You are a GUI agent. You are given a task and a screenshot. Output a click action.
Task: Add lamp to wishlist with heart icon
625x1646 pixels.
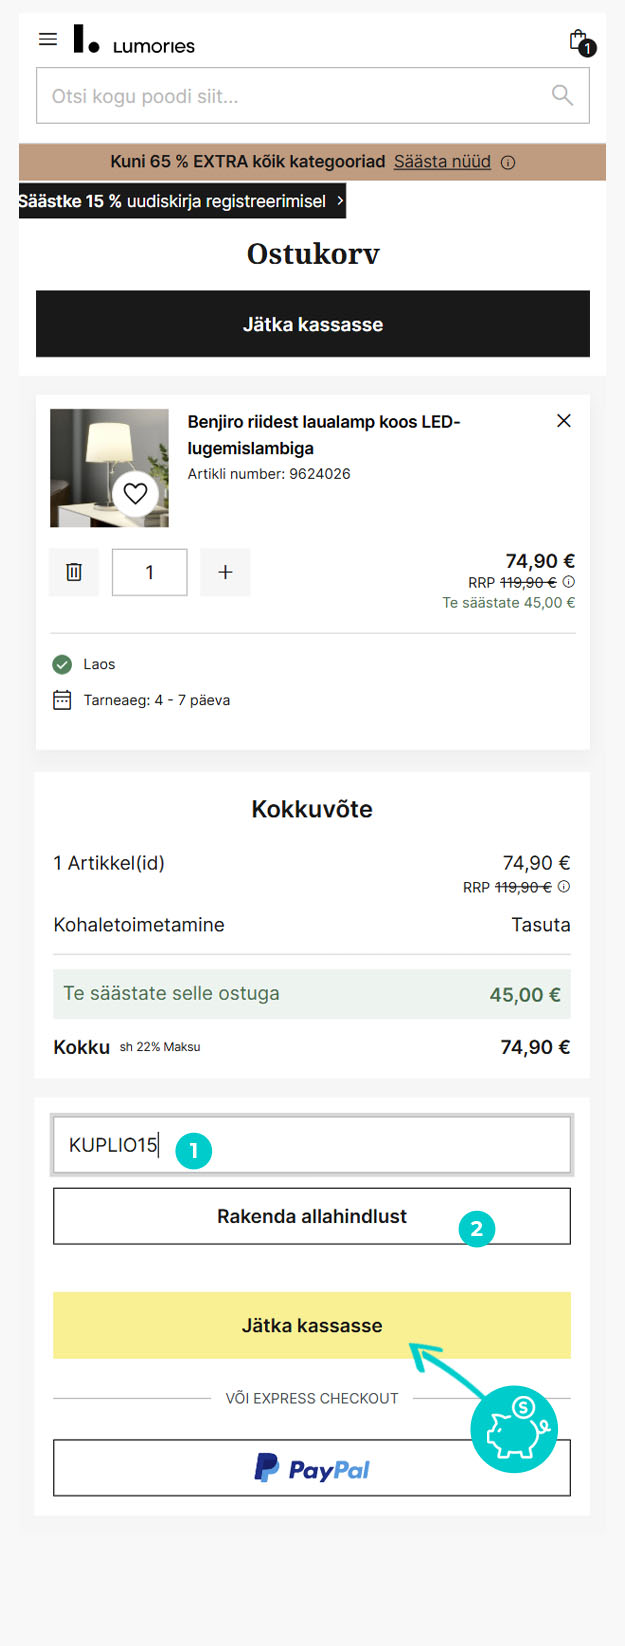[x=135, y=493]
